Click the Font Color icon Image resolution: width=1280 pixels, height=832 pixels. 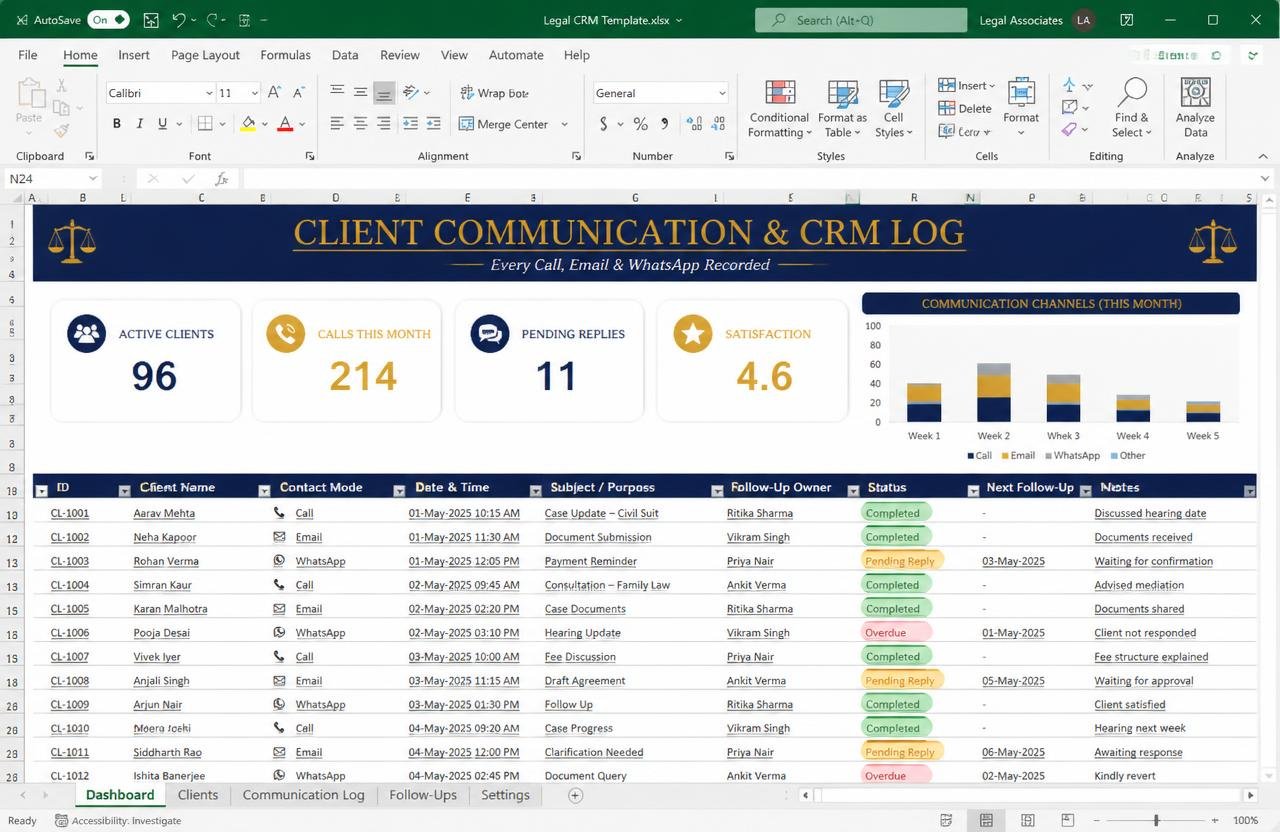[x=285, y=124]
